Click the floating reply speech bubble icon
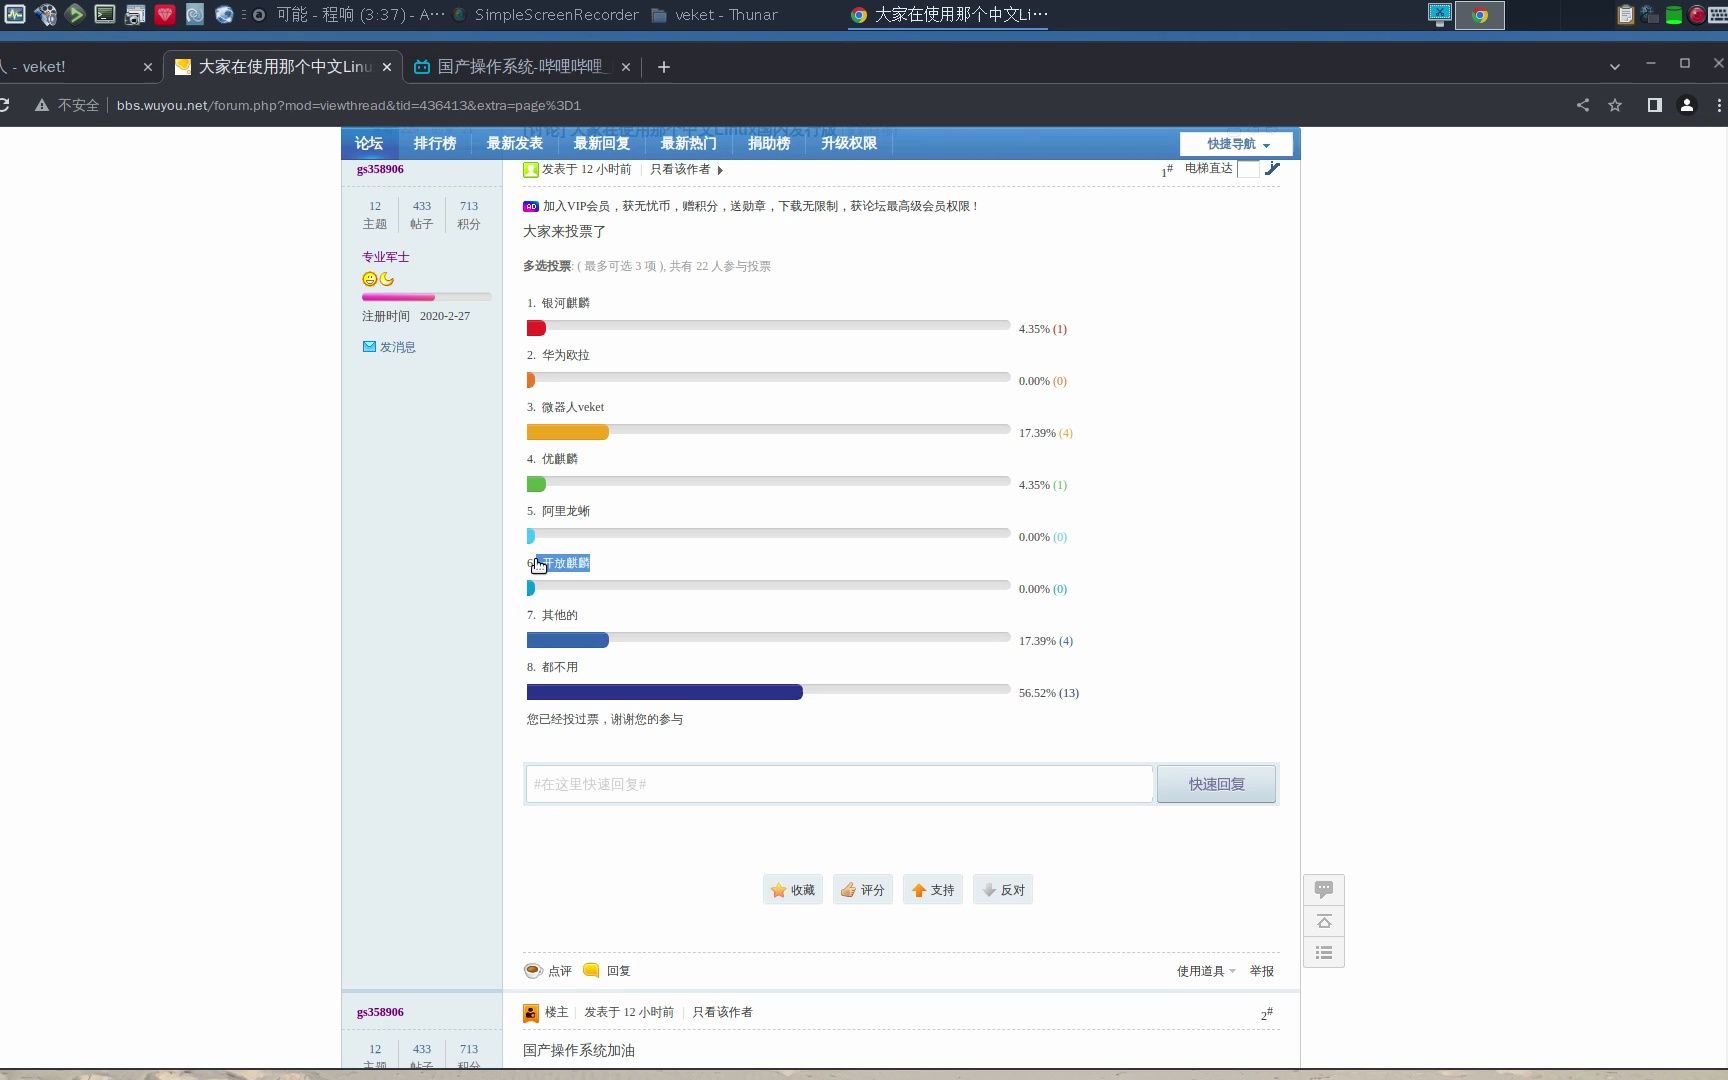The image size is (1728, 1080). [x=1324, y=890]
